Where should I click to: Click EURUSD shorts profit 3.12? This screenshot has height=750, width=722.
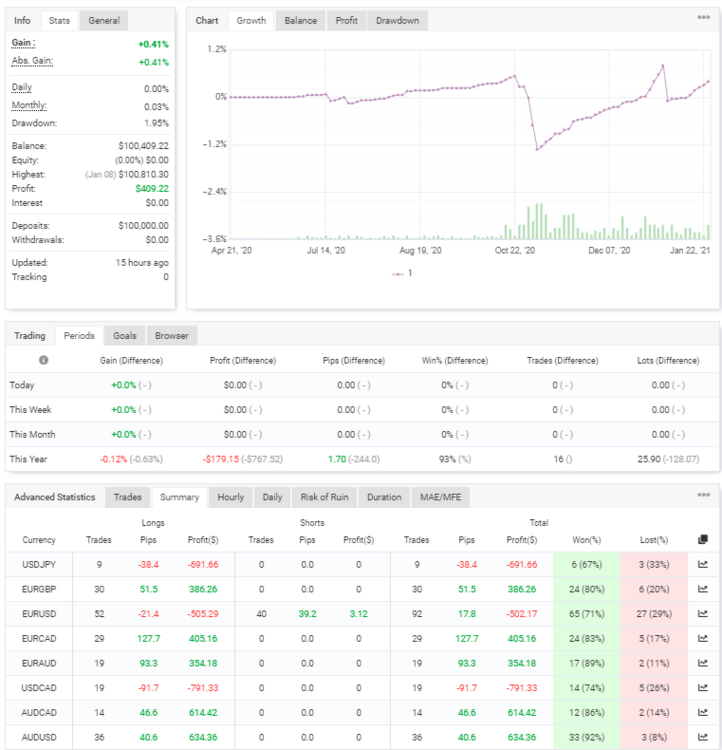(358, 614)
